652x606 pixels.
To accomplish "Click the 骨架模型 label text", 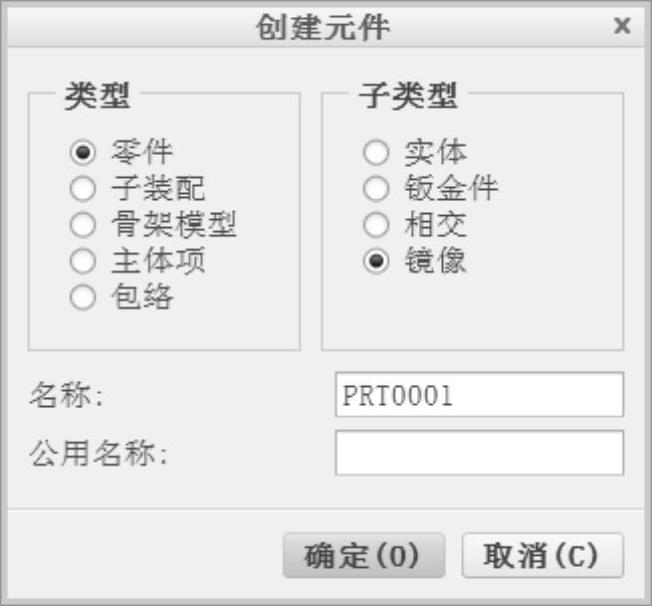I will pos(173,224).
